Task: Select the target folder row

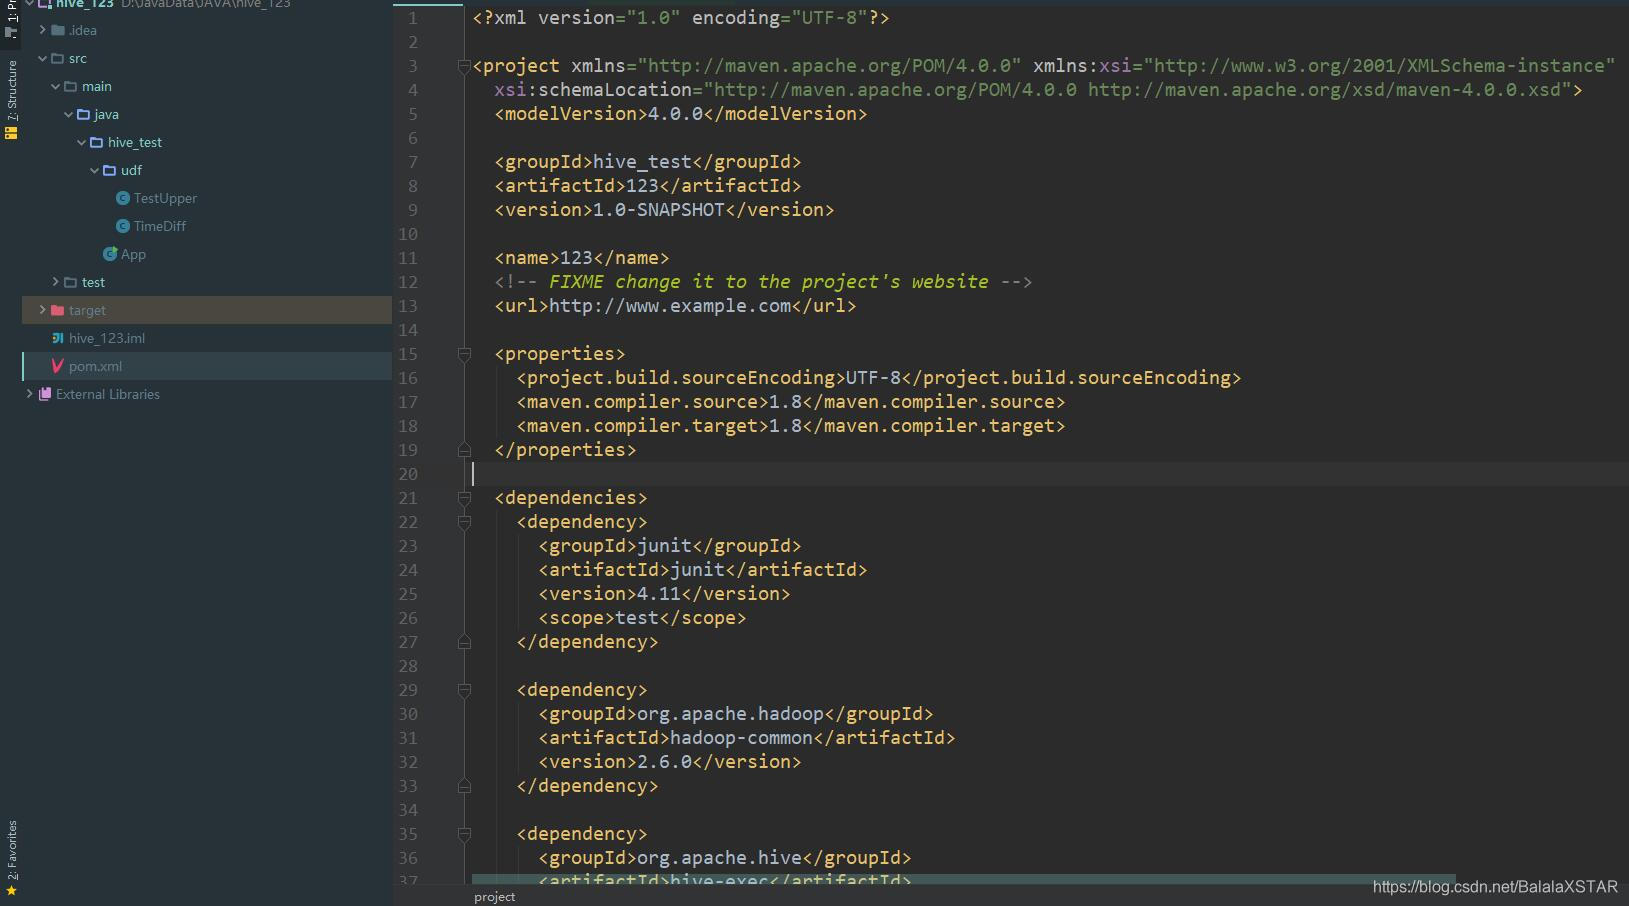Action: (x=207, y=310)
